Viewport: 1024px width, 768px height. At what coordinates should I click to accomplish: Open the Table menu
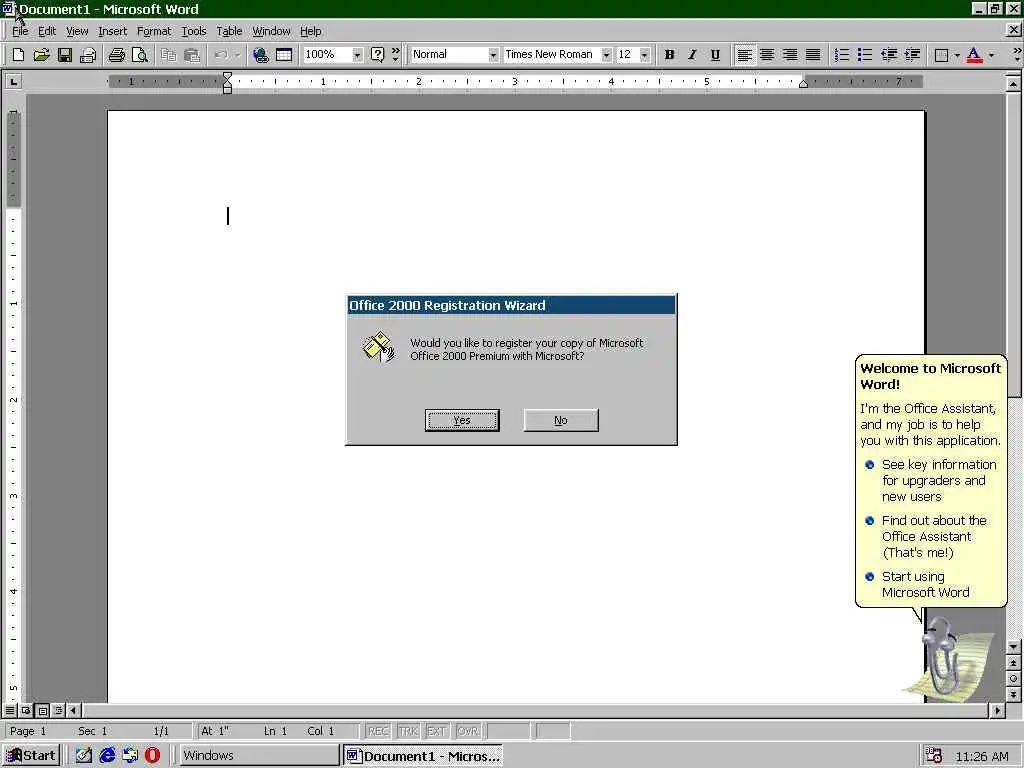(229, 31)
